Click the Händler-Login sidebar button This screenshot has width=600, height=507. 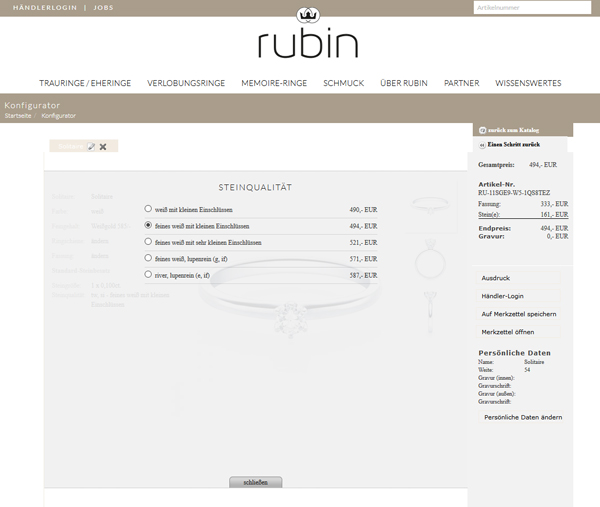518,296
